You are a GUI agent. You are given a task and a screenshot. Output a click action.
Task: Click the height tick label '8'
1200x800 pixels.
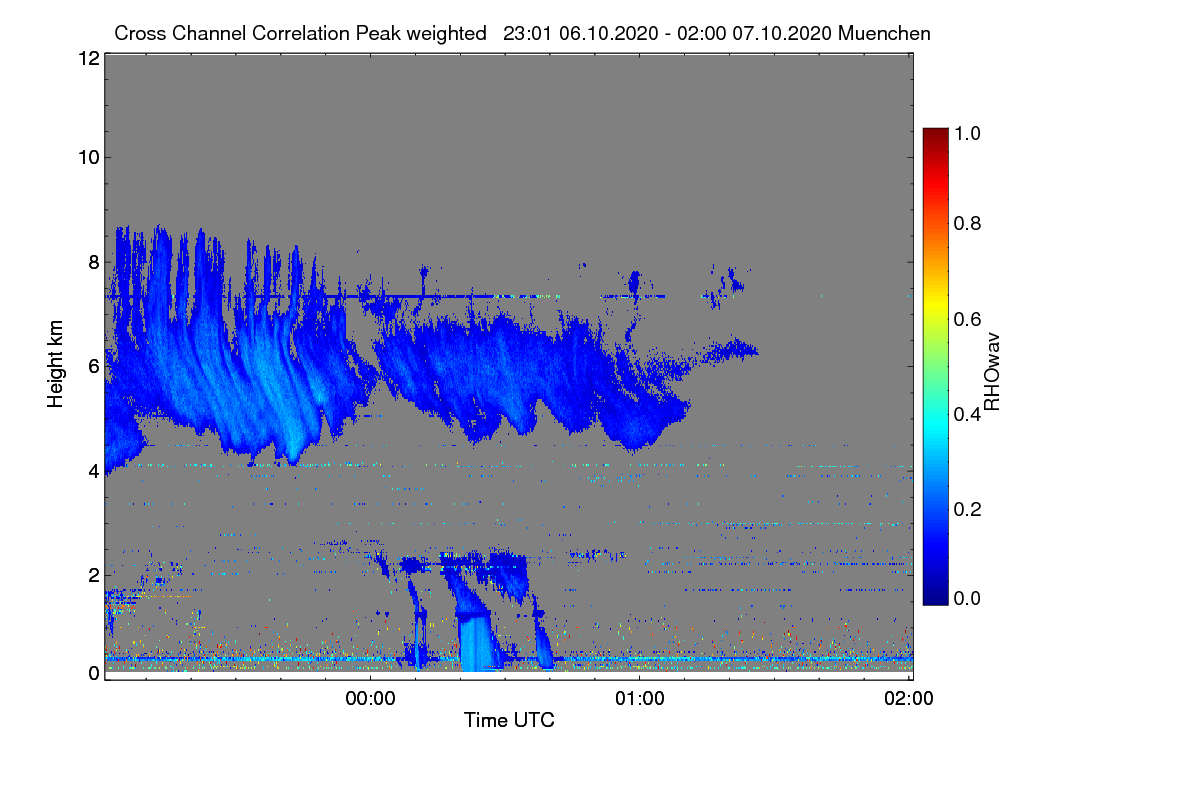[93, 262]
